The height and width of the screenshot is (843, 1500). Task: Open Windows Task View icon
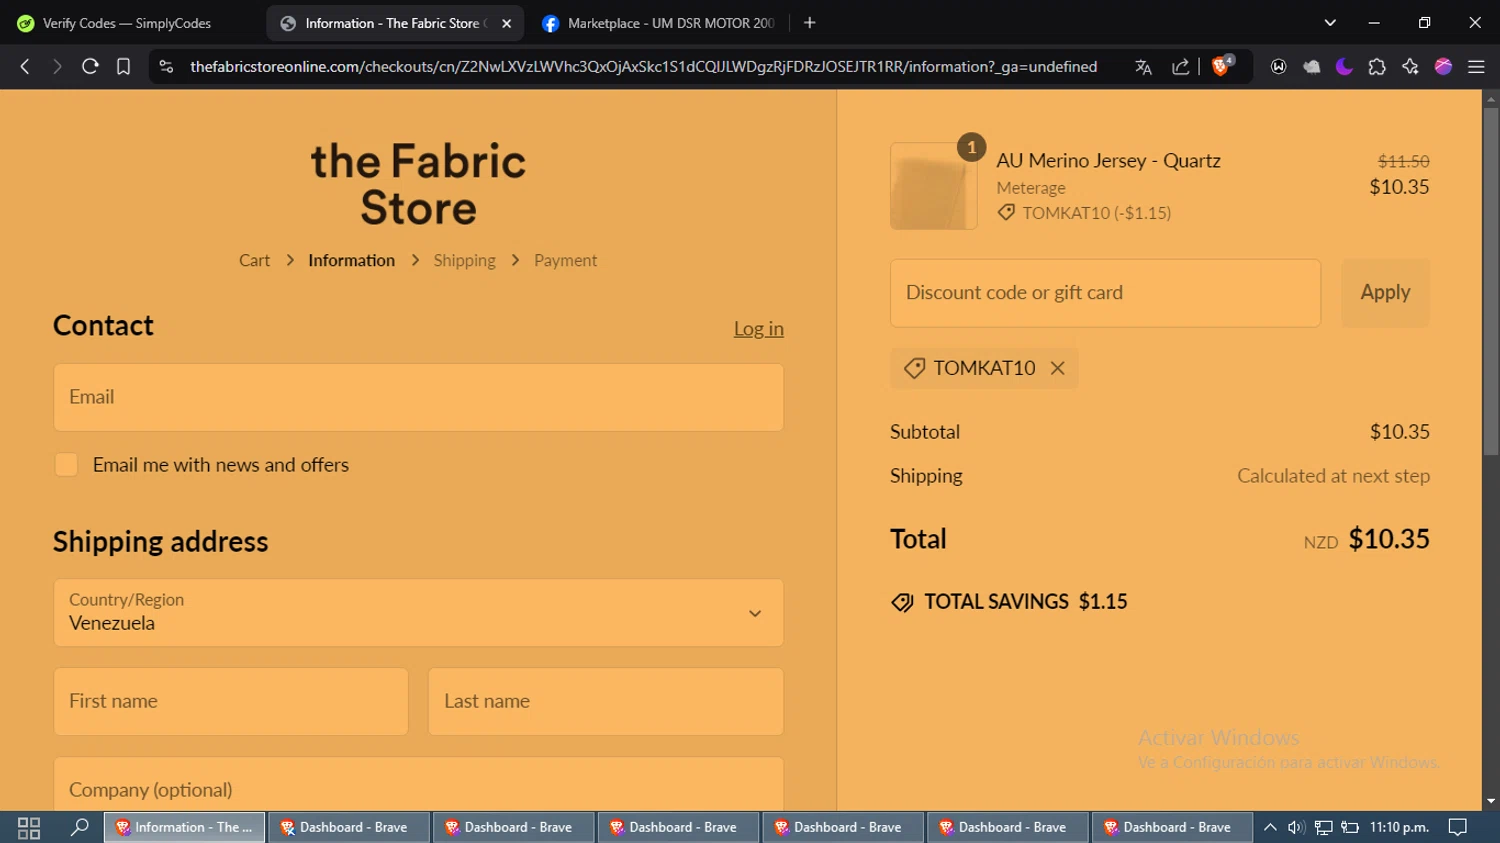click(29, 827)
